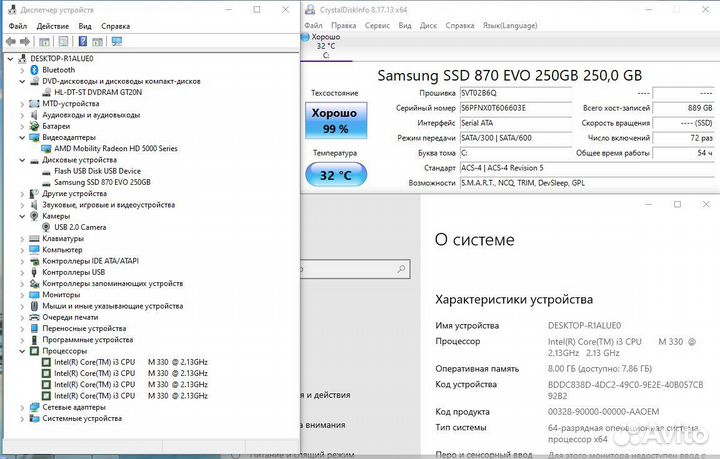Maximize the Device Manager window
The width and height of the screenshot is (720, 459).
[257, 10]
